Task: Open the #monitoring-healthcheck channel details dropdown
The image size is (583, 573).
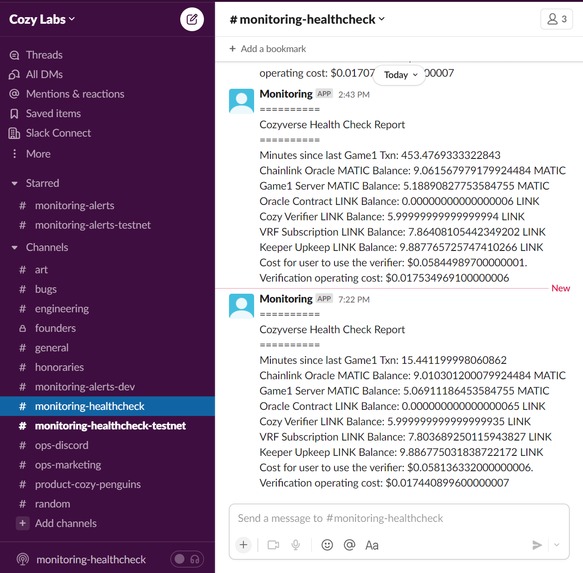Action: coord(307,19)
